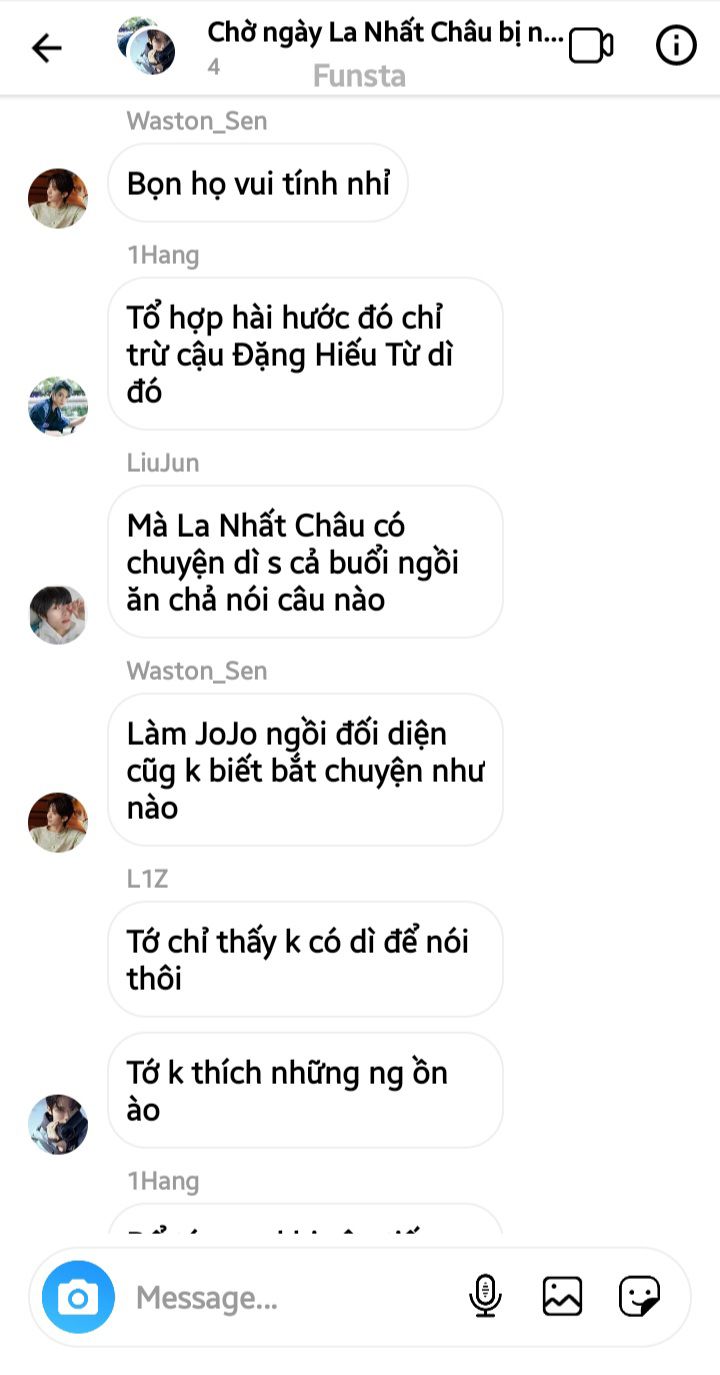
Task: Open the blue camera button
Action: coord(78,1297)
